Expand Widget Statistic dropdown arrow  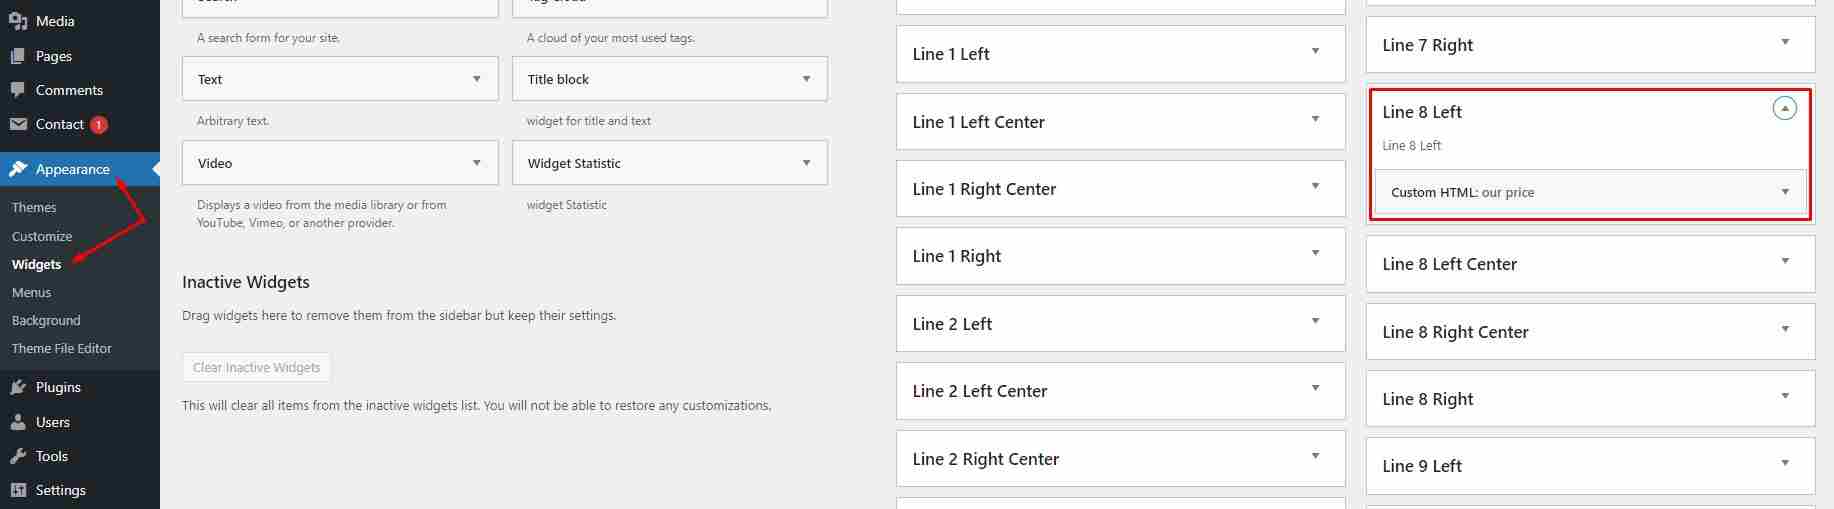(806, 163)
